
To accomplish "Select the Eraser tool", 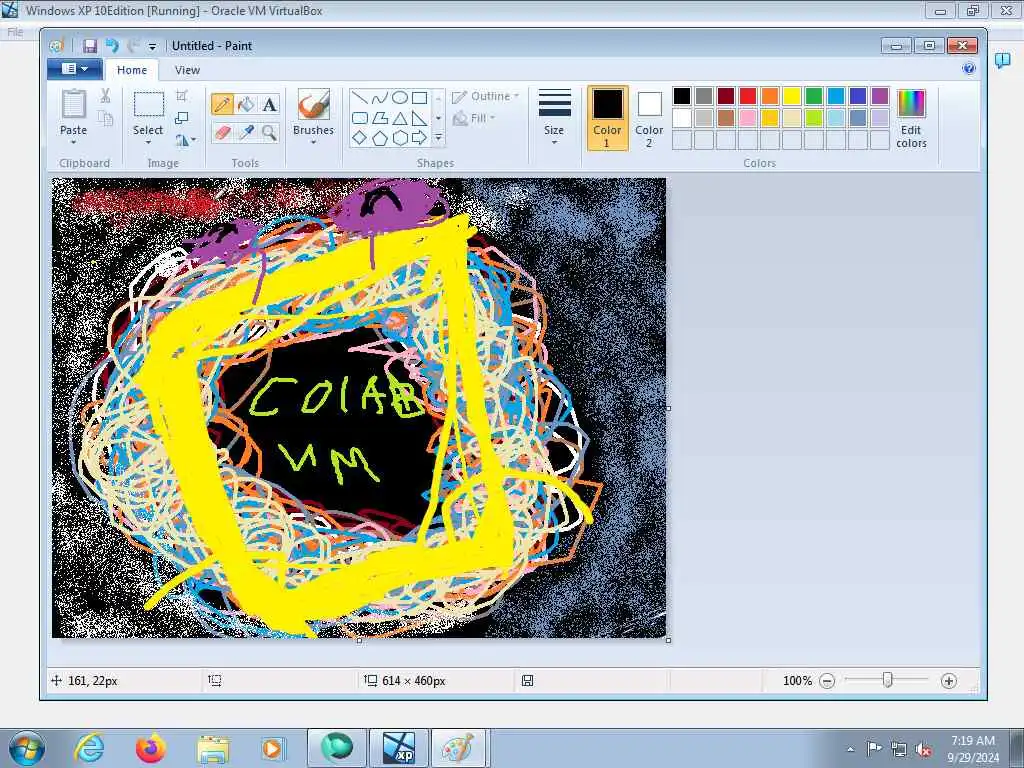I will 222,133.
